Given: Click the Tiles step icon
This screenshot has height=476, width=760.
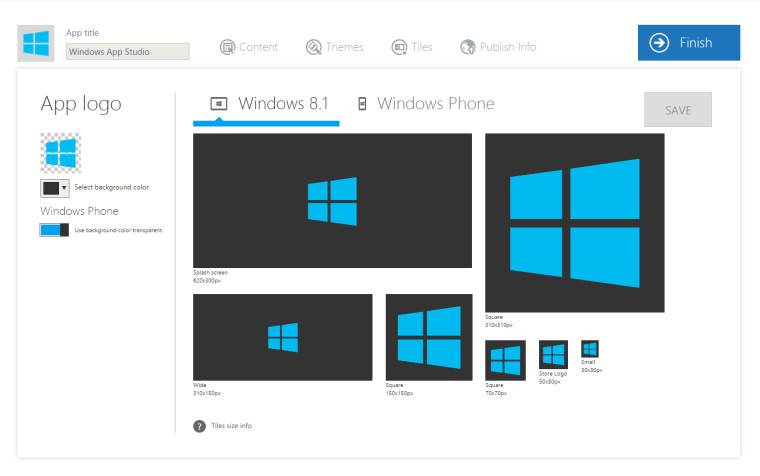Looking at the screenshot, I should [399, 47].
